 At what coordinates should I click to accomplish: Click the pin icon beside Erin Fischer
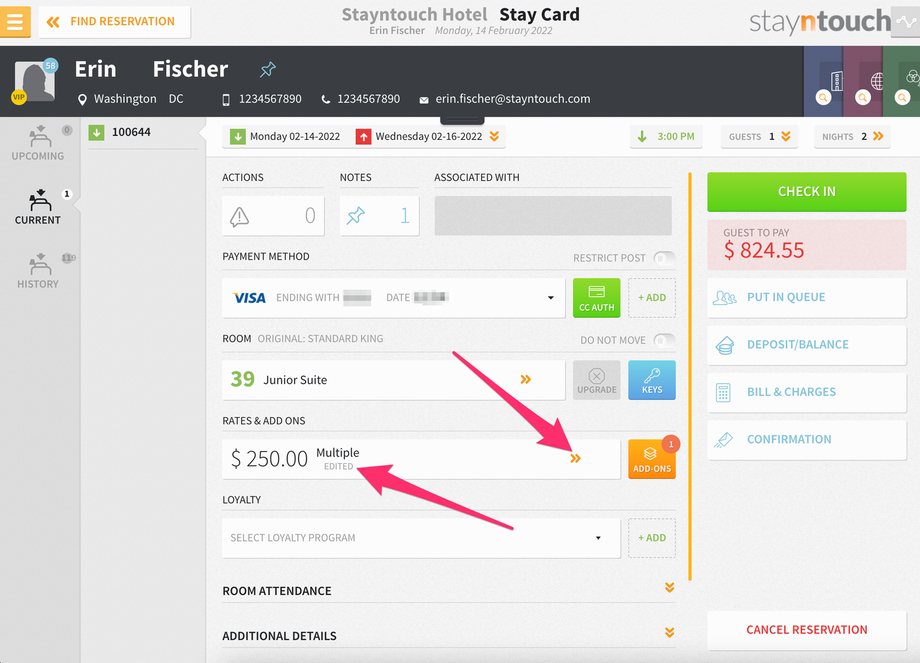(268, 70)
